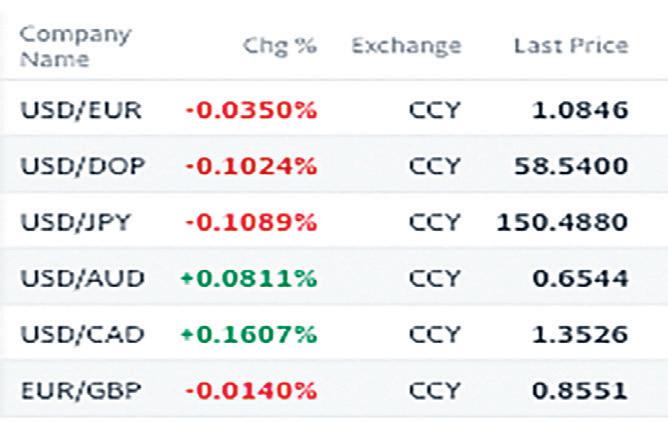Image resolution: width=668 pixels, height=422 pixels.
Task: Open the USD/EUR currency pair
Action: (81, 110)
